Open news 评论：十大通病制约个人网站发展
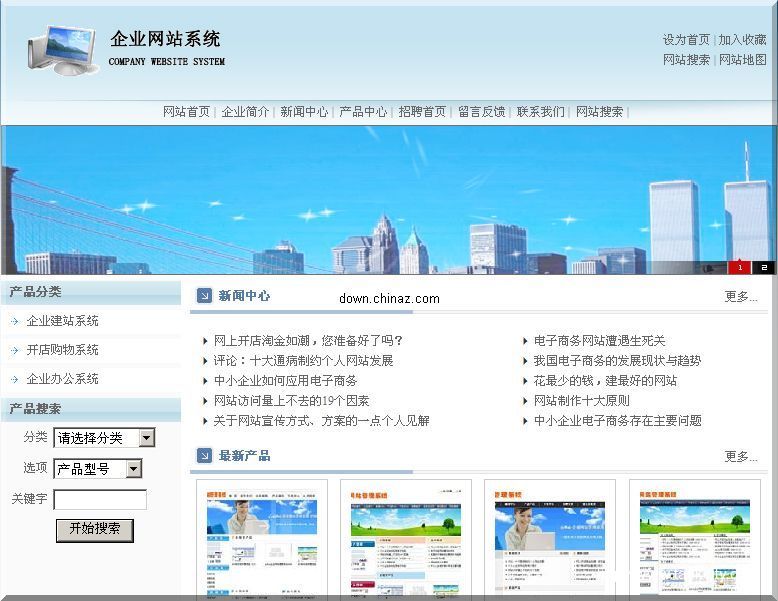Image resolution: width=778 pixels, height=601 pixels. click(x=303, y=361)
